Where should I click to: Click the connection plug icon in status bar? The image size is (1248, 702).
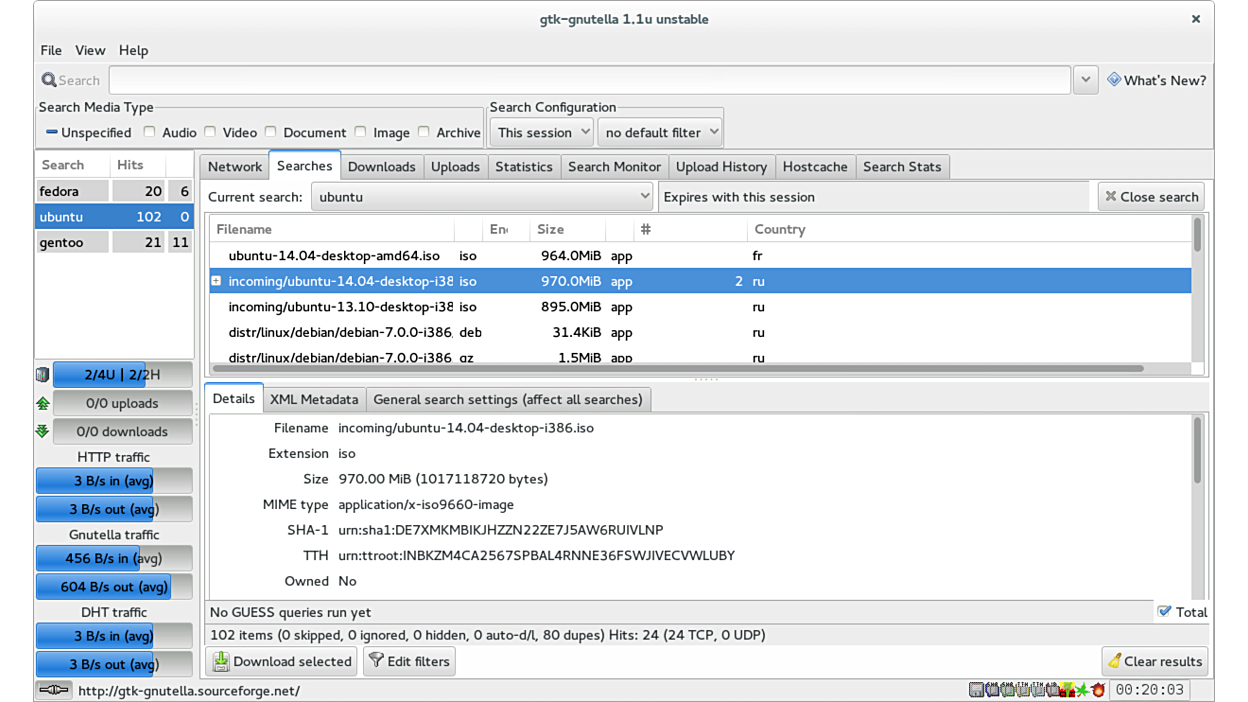[x=54, y=690]
